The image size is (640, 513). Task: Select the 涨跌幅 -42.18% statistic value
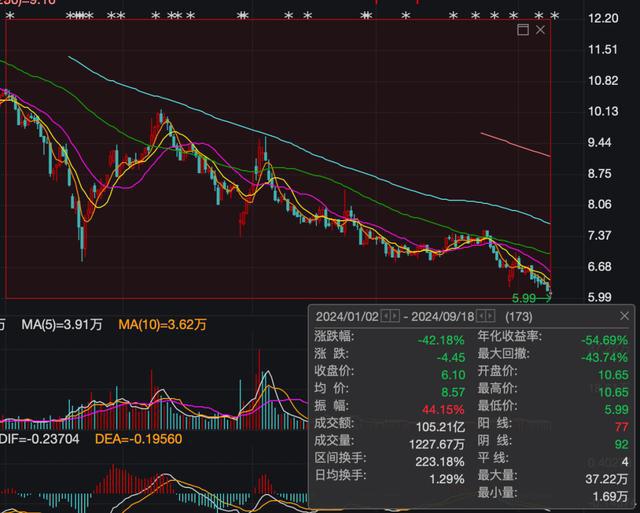(440, 336)
